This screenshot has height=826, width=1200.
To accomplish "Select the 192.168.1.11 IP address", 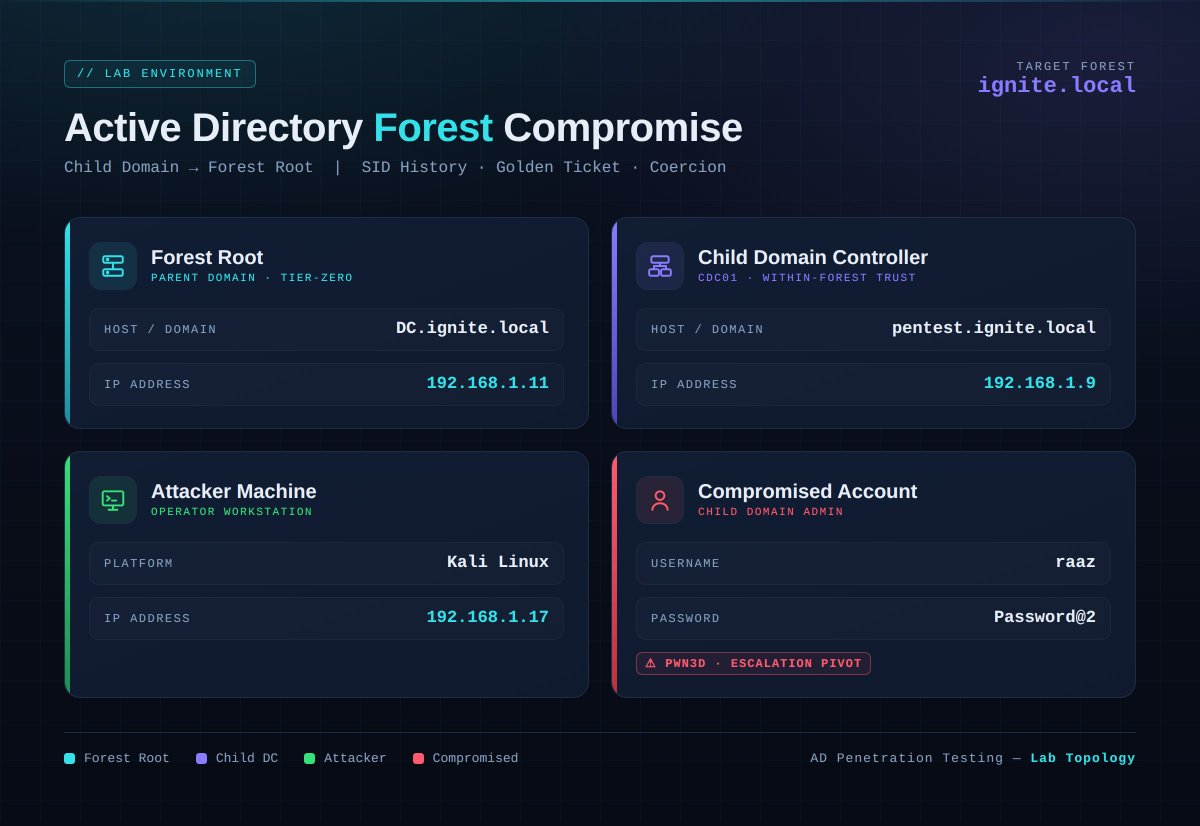I will click(488, 383).
